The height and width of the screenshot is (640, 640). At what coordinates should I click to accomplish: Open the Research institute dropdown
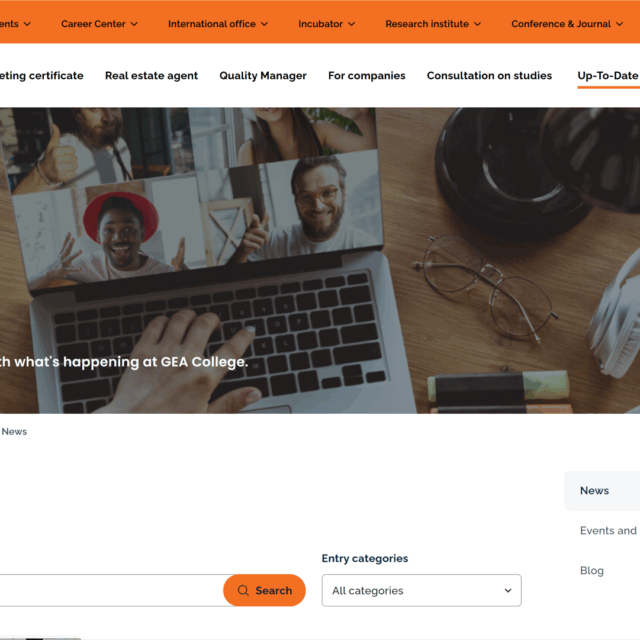coord(433,24)
